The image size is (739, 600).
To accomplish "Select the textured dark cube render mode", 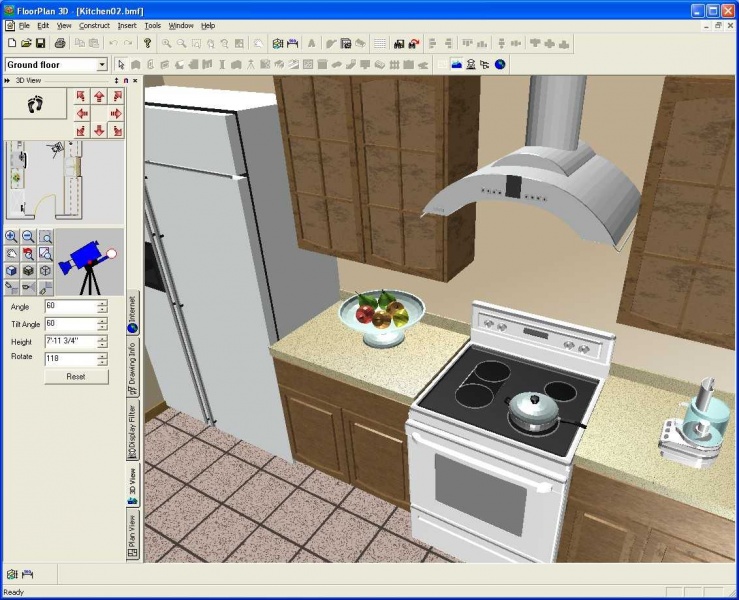I will pos(28,271).
